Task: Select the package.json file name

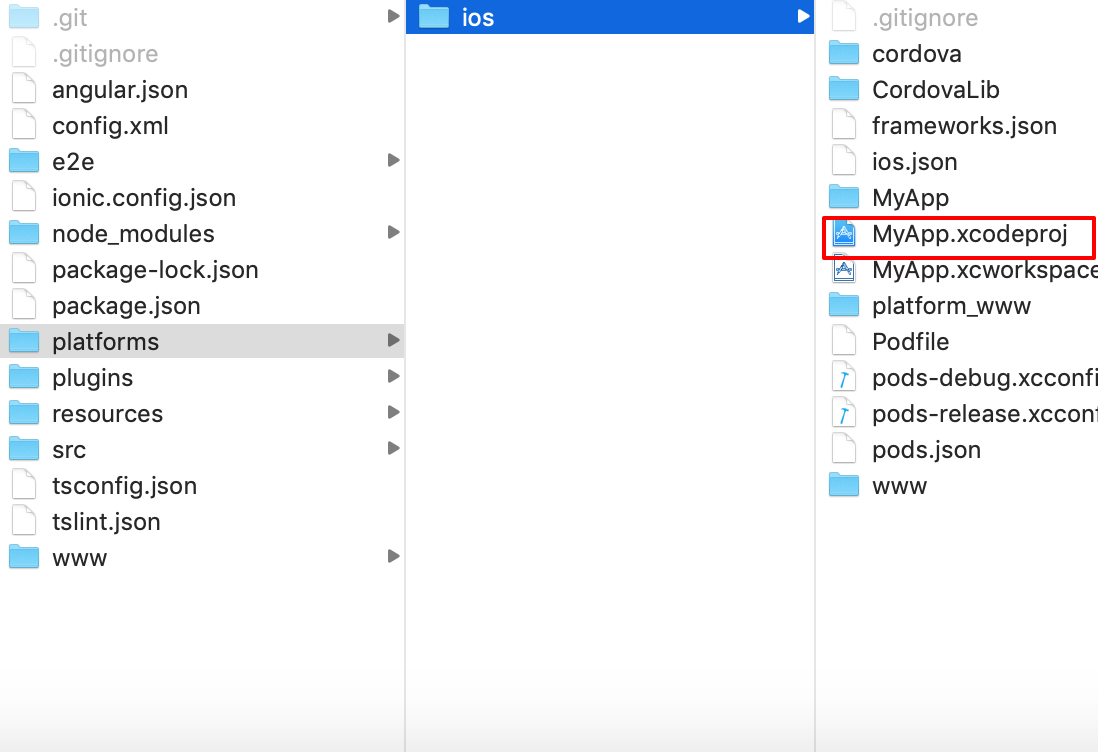Action: (x=126, y=306)
